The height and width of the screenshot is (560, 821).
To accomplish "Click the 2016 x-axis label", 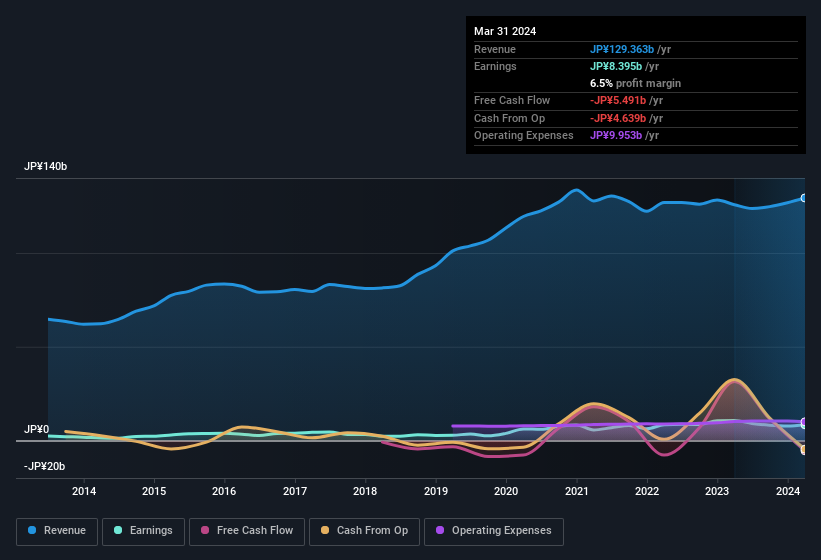I will click(224, 491).
